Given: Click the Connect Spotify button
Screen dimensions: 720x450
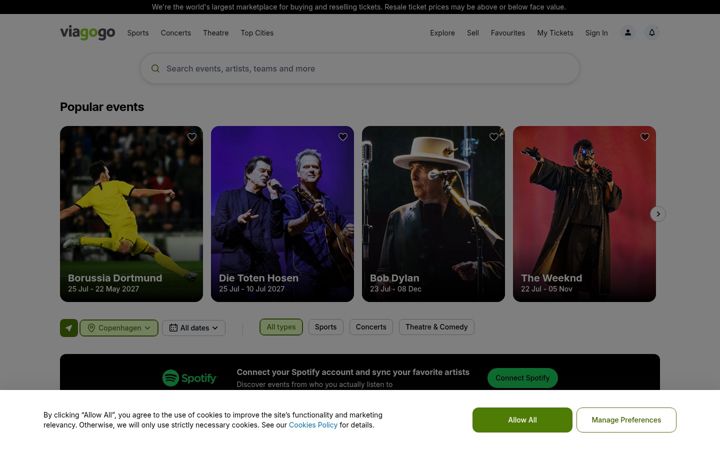Looking at the screenshot, I should [x=523, y=378].
